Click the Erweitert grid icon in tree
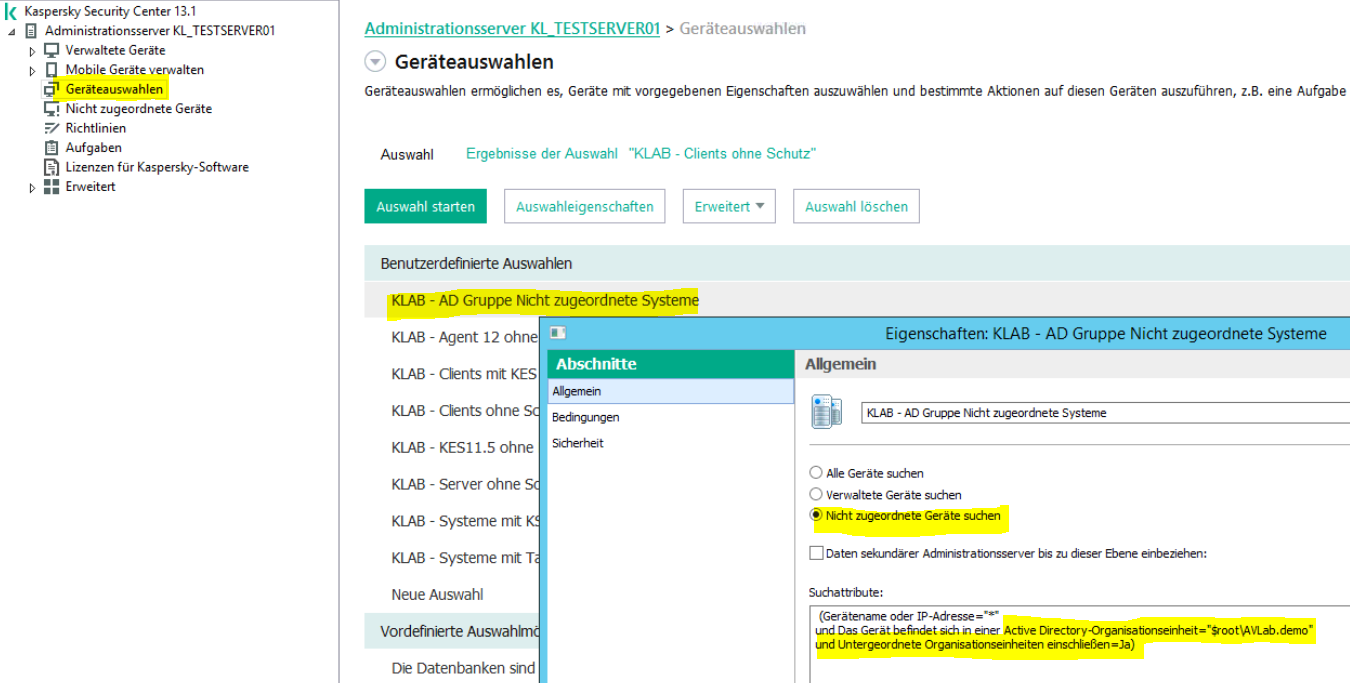Viewport: 1350px width, 683px height. [52, 187]
